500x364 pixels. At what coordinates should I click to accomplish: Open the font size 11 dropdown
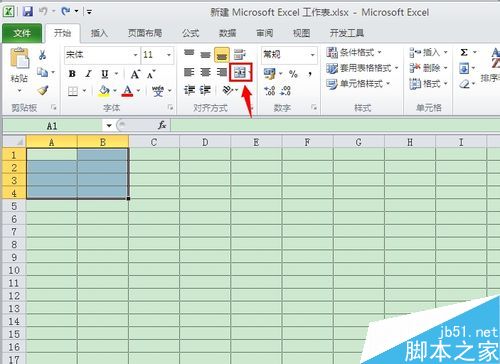pyautogui.click(x=169, y=55)
